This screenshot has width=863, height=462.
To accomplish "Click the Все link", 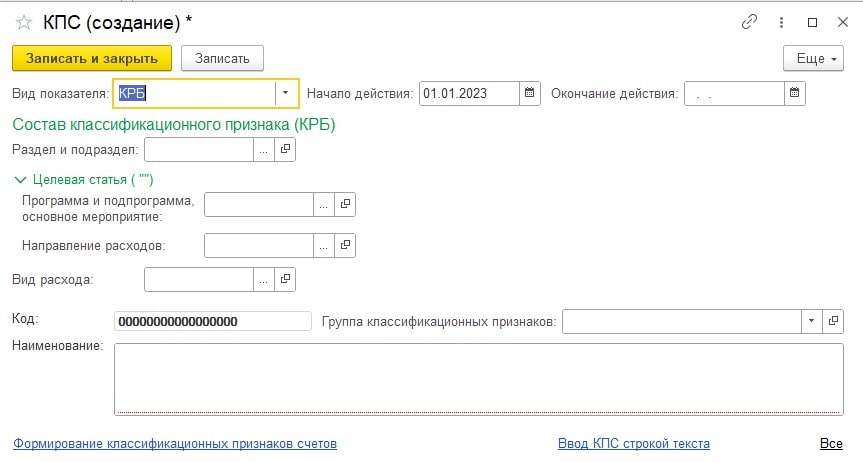I will click(830, 443).
